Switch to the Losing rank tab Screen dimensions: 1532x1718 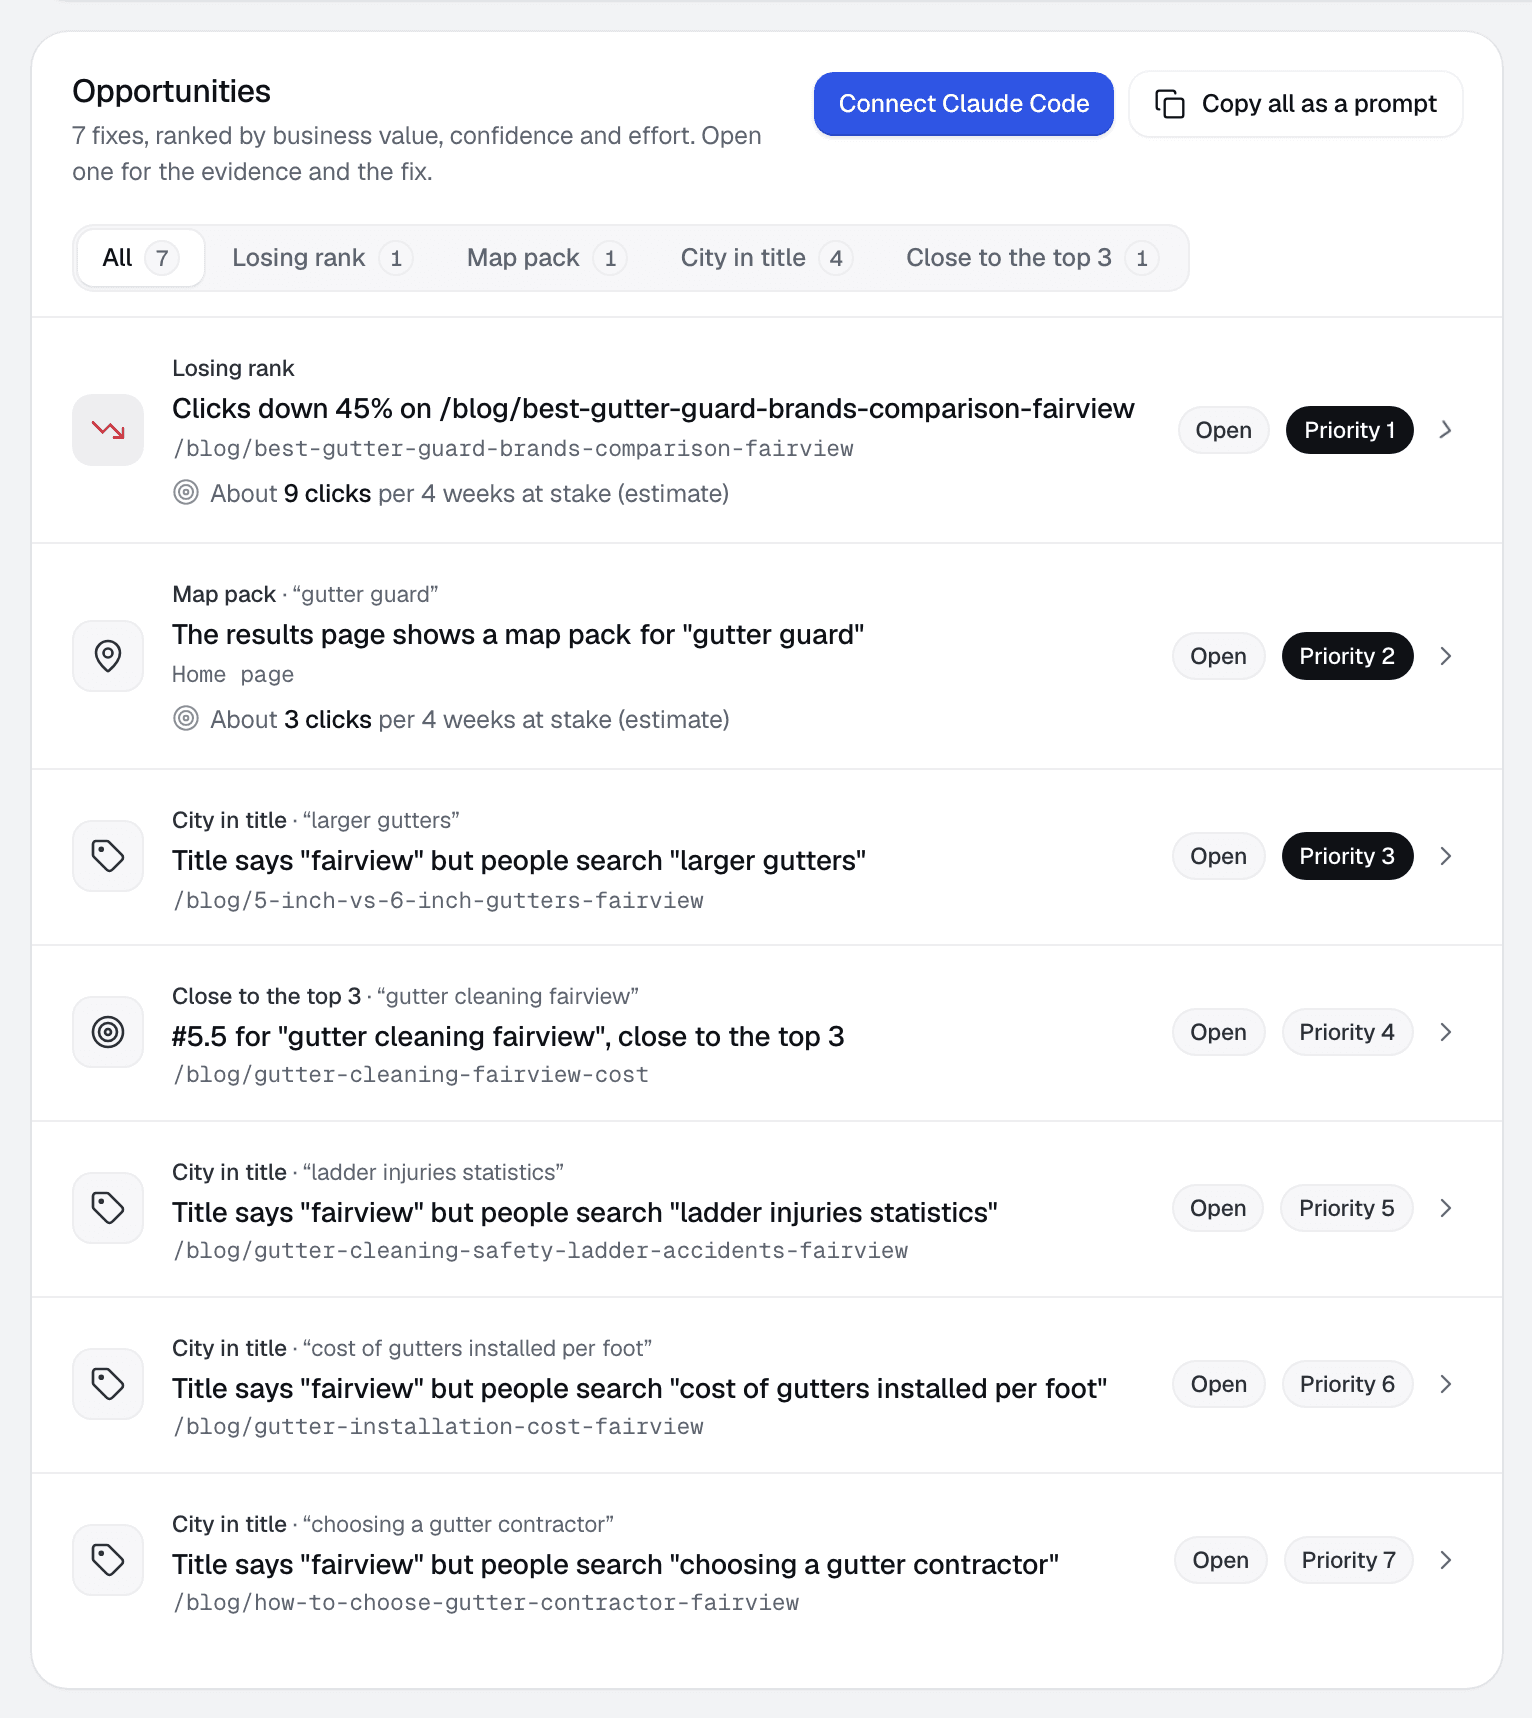pyautogui.click(x=322, y=258)
